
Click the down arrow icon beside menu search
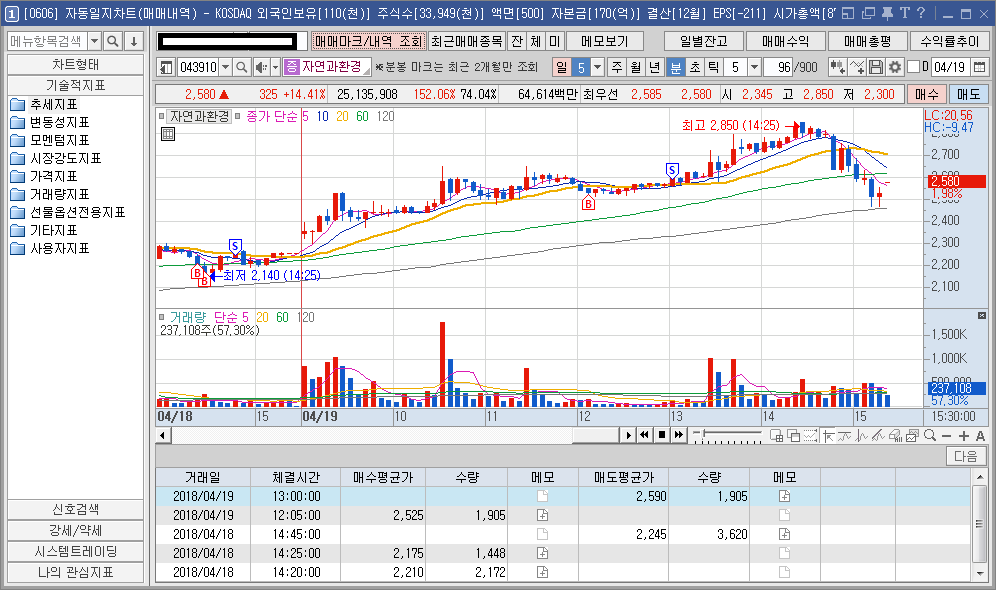(134, 41)
